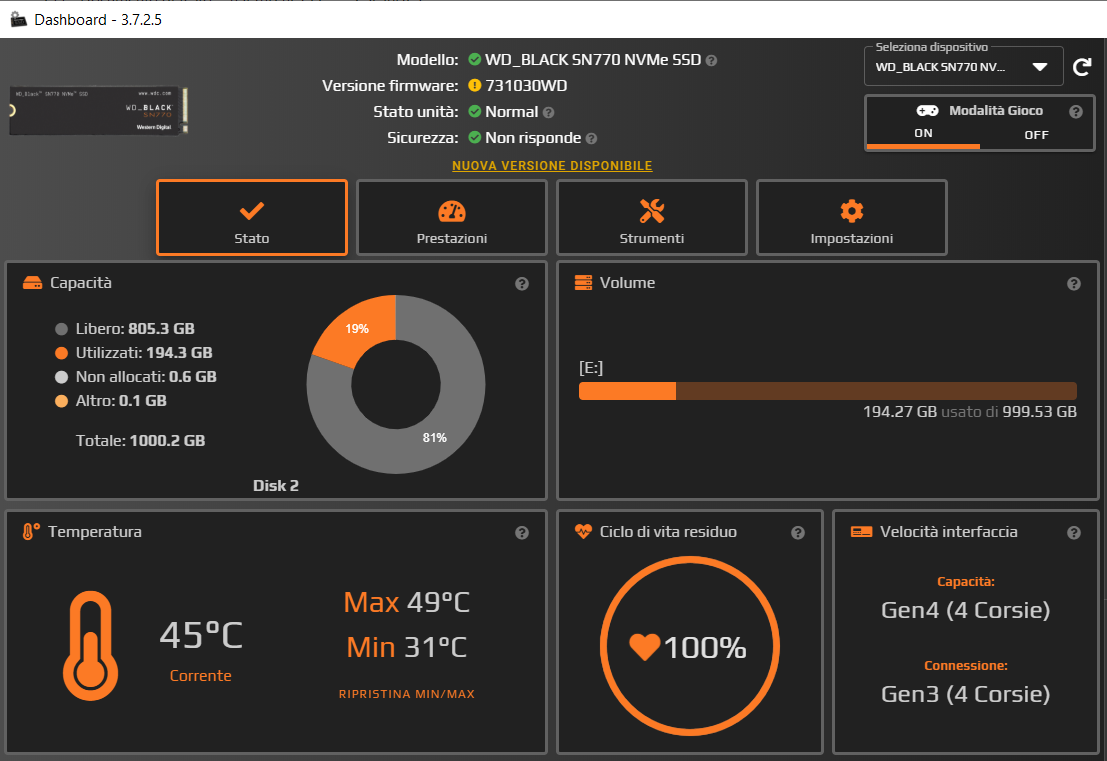Viewport: 1107px width, 761px height.
Task: Click the WD_BLACK SN770 drive image
Action: [x=99, y=111]
